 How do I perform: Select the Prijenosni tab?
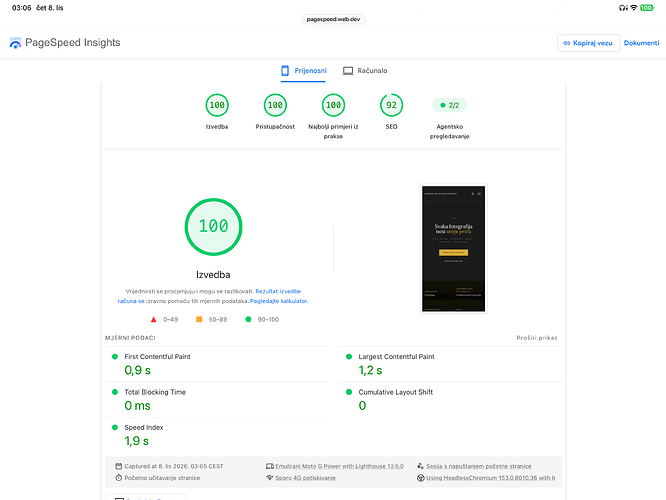[303, 71]
